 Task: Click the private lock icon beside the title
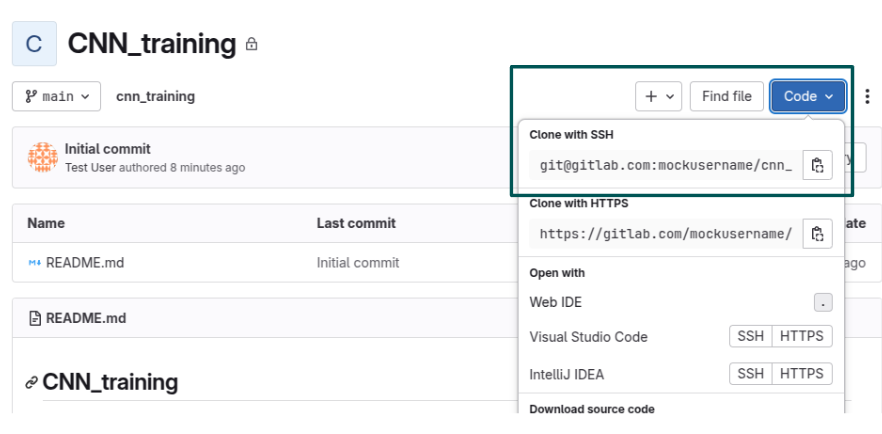tap(251, 45)
